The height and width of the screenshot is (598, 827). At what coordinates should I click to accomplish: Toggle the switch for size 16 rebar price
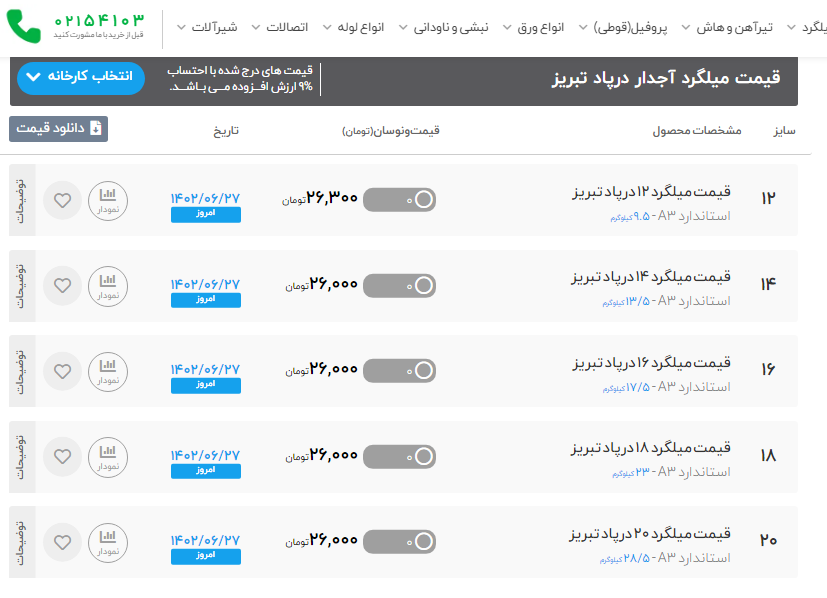click(400, 371)
